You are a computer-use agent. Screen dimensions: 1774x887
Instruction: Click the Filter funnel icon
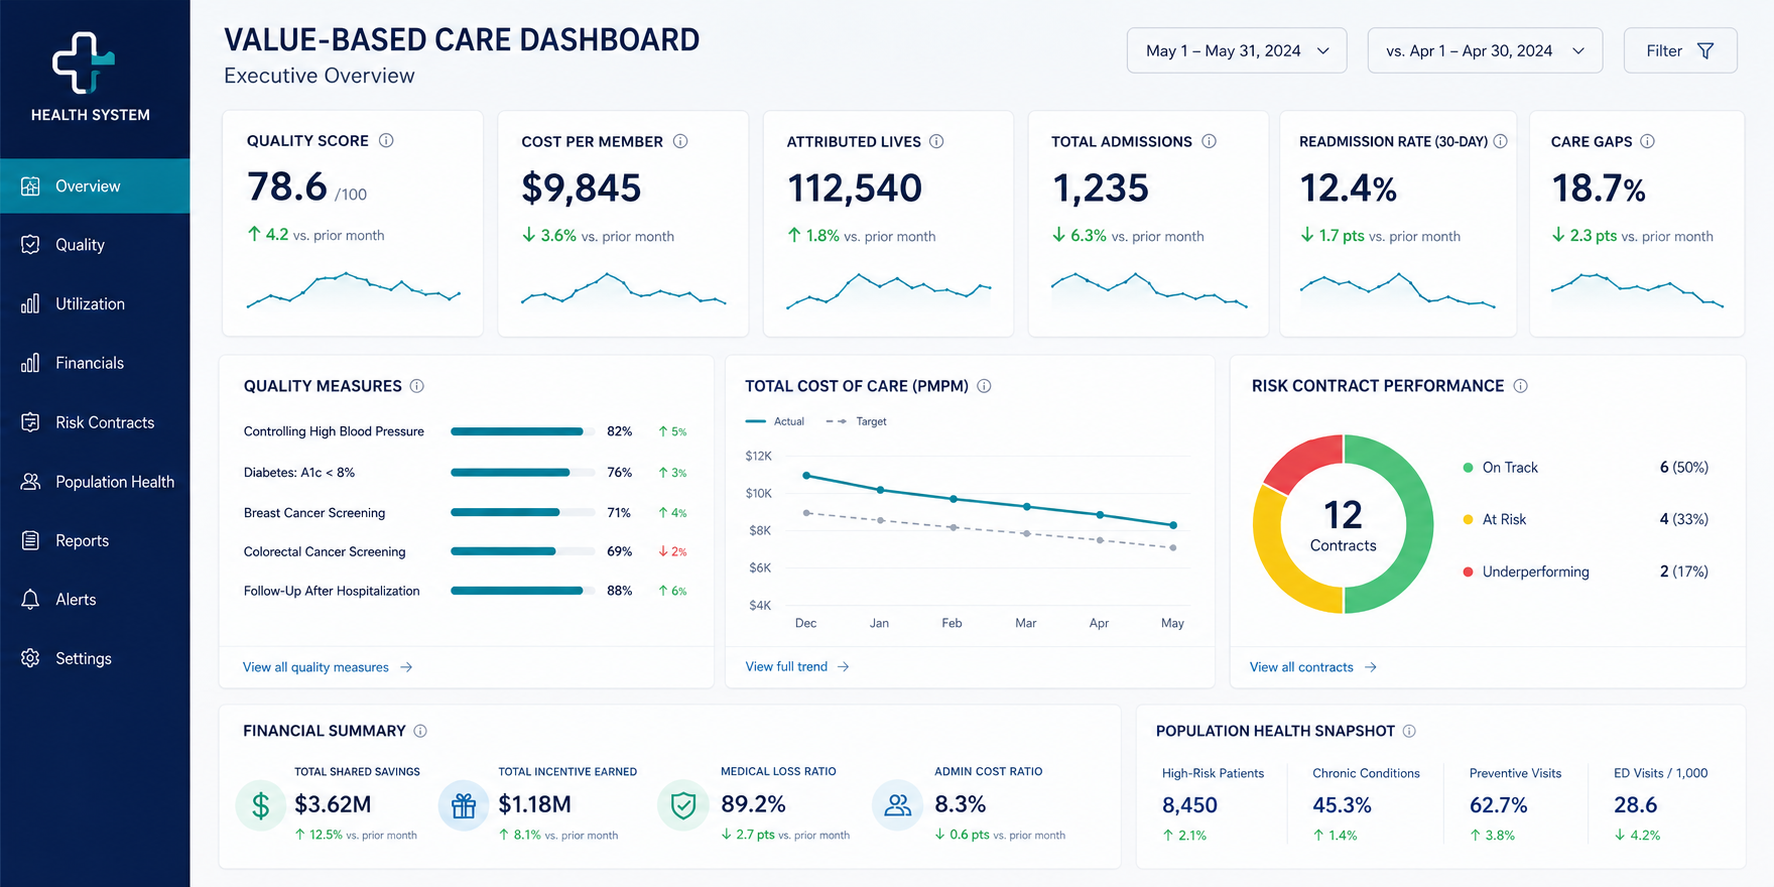(1706, 51)
